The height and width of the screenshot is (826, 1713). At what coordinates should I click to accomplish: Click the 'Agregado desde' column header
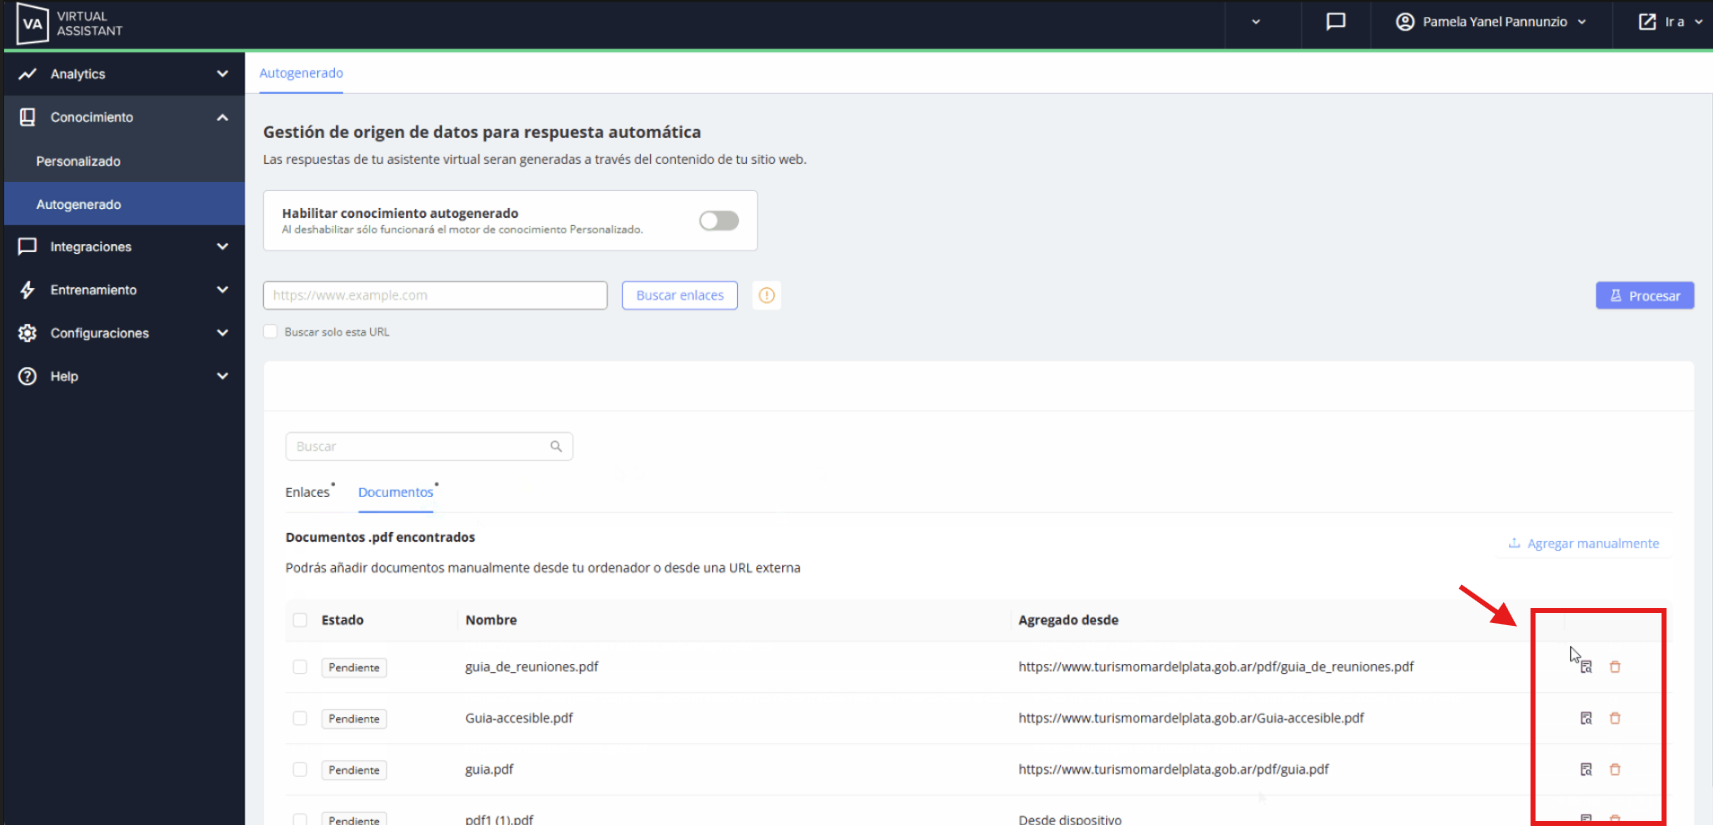click(1068, 620)
